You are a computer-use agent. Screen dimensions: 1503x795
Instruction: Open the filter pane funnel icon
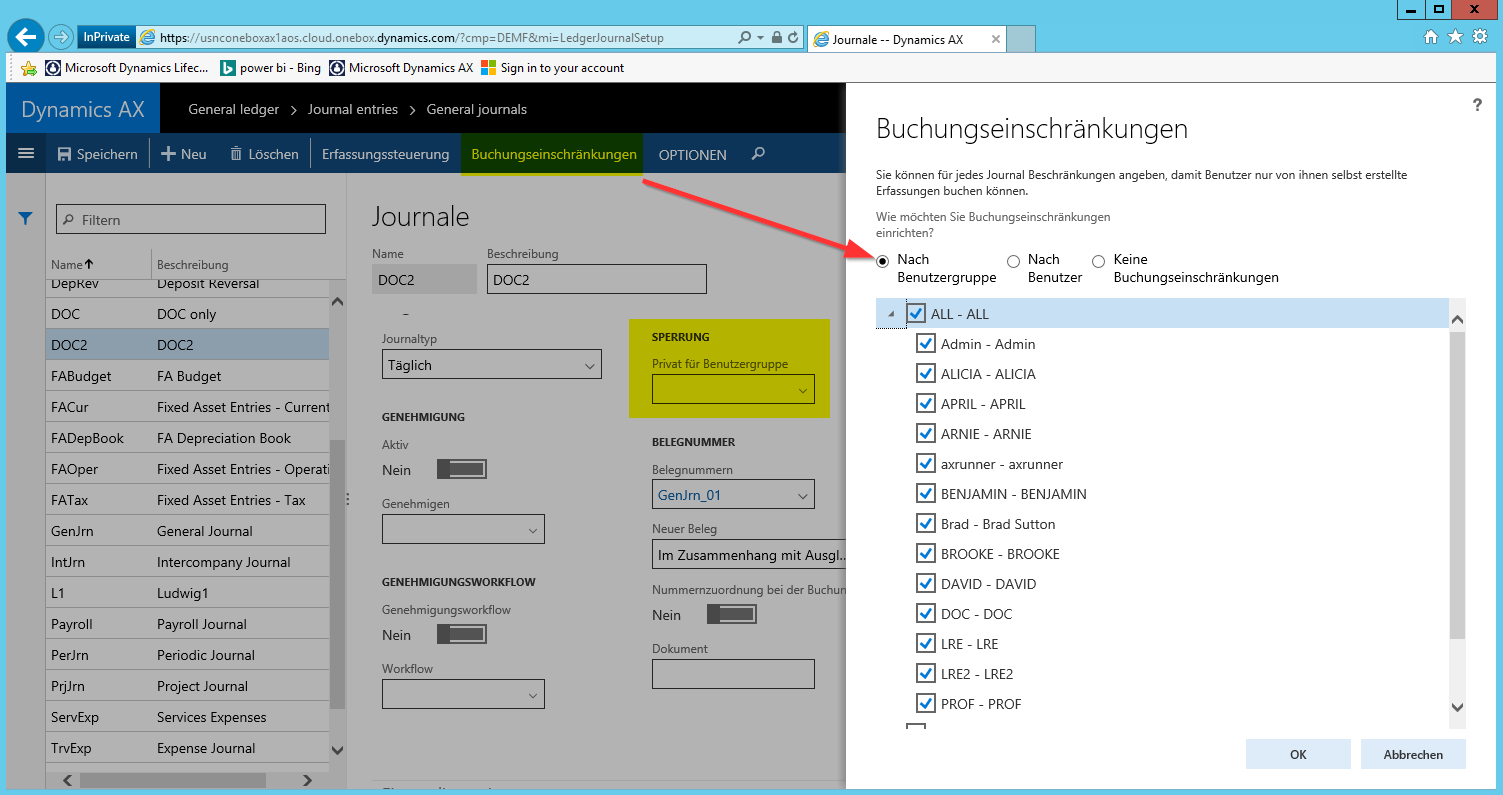pos(26,219)
